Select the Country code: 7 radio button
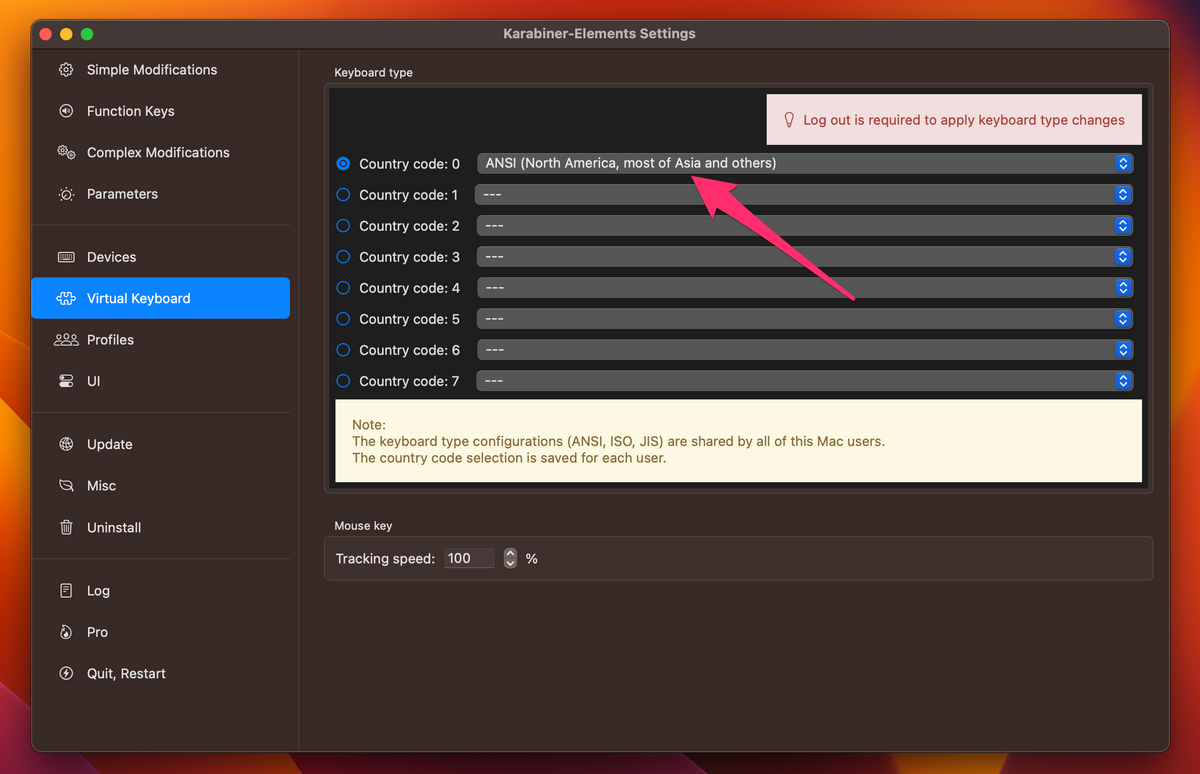 click(x=343, y=380)
